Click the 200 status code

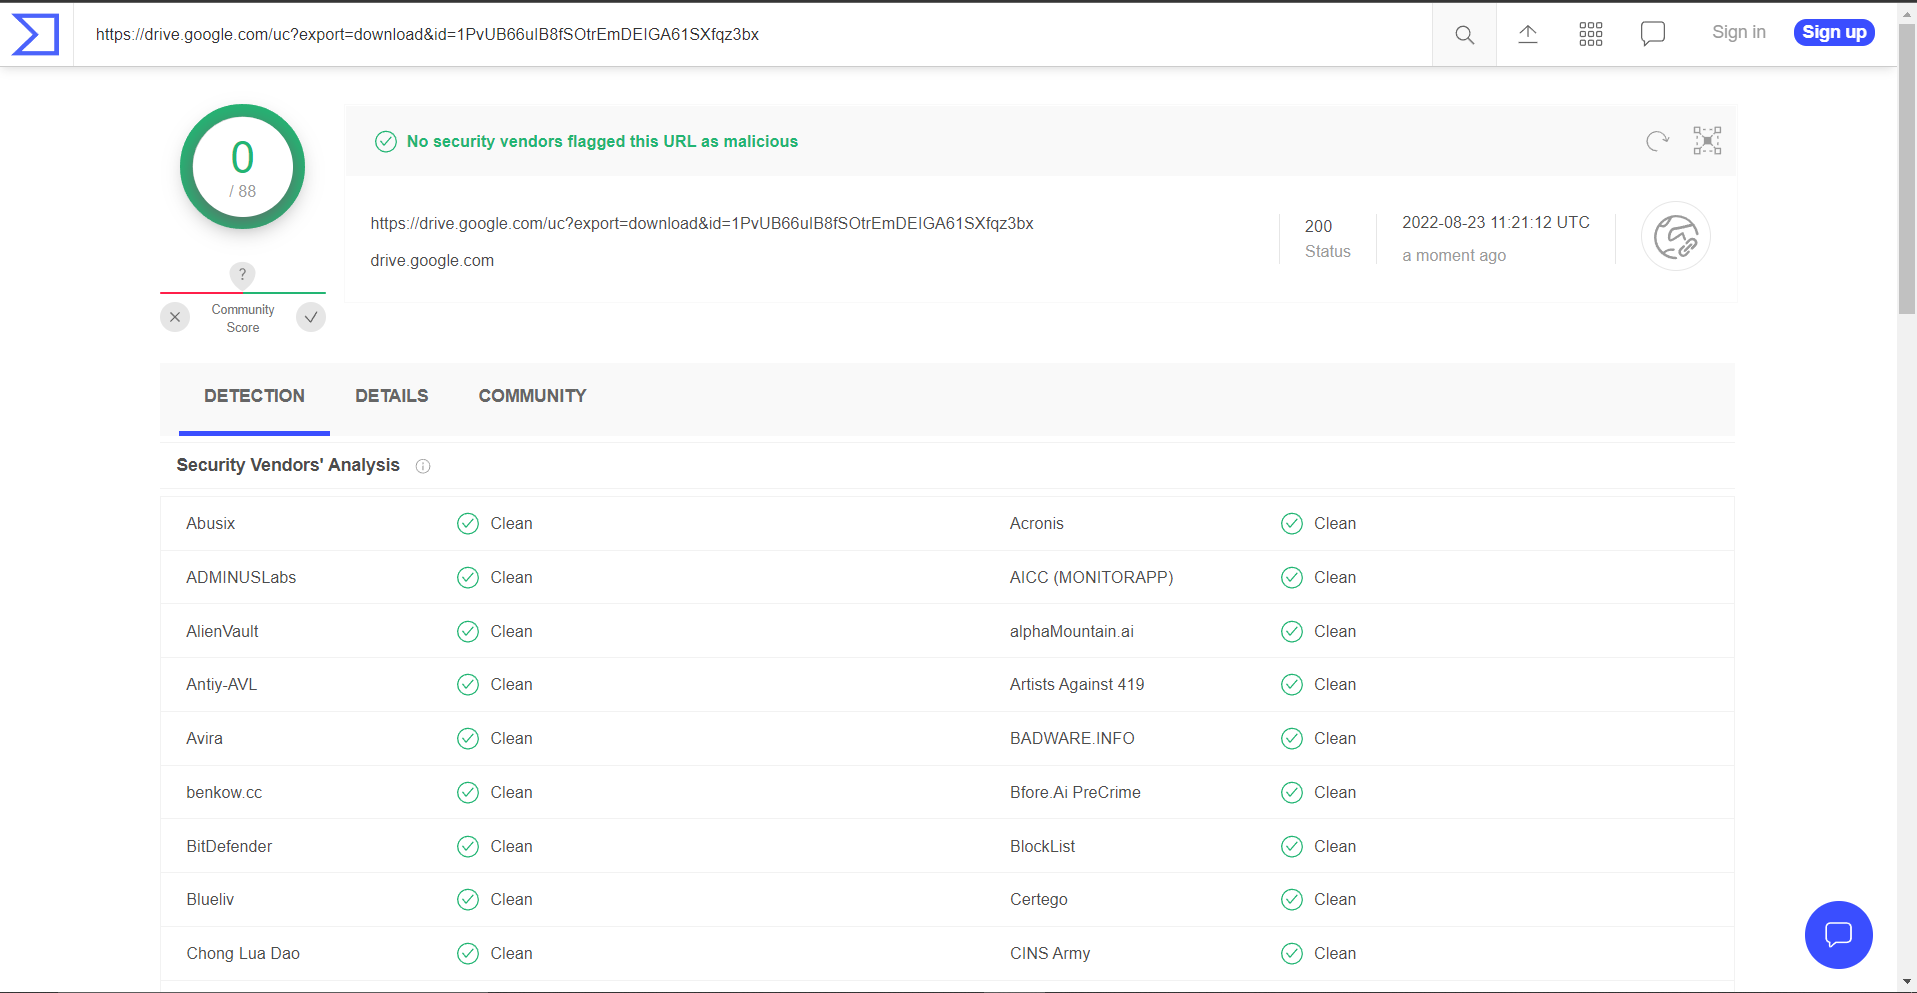1318,227
